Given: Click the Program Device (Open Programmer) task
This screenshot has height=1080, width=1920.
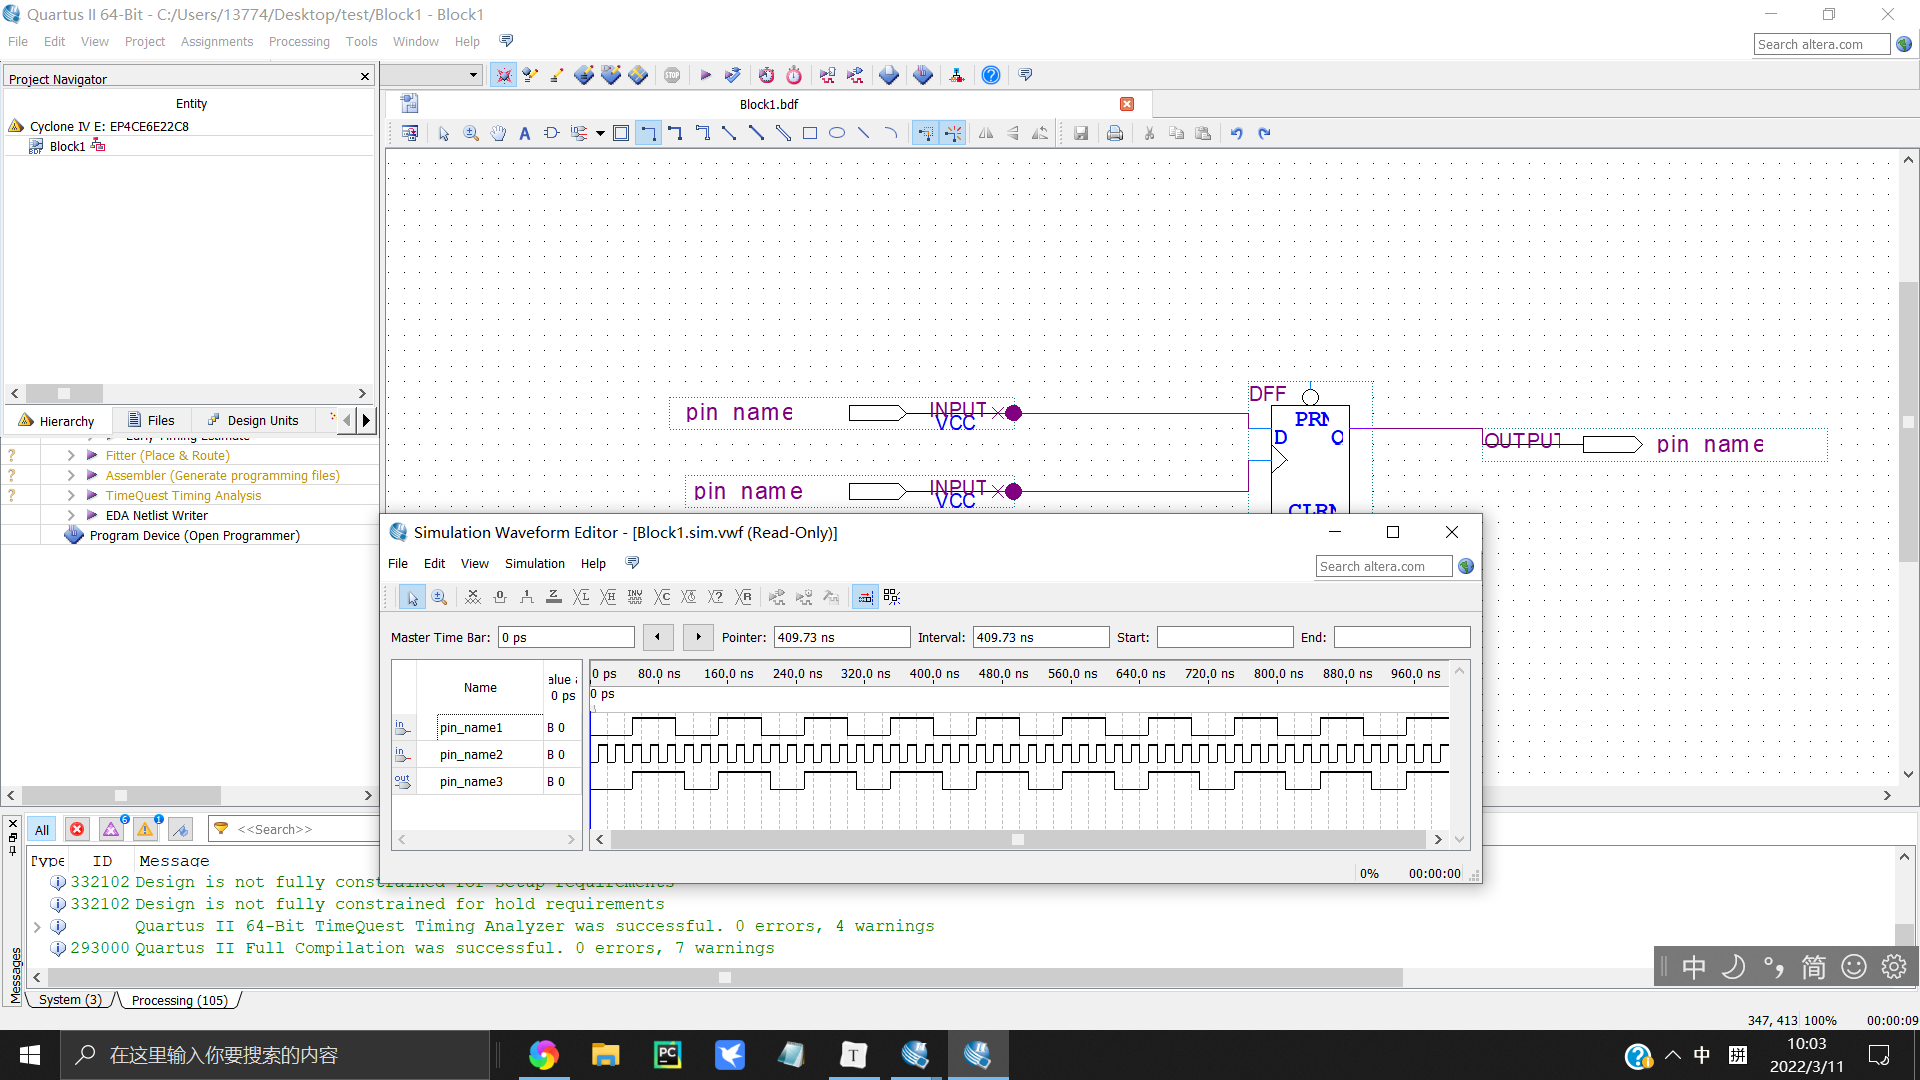Looking at the screenshot, I should click(194, 535).
